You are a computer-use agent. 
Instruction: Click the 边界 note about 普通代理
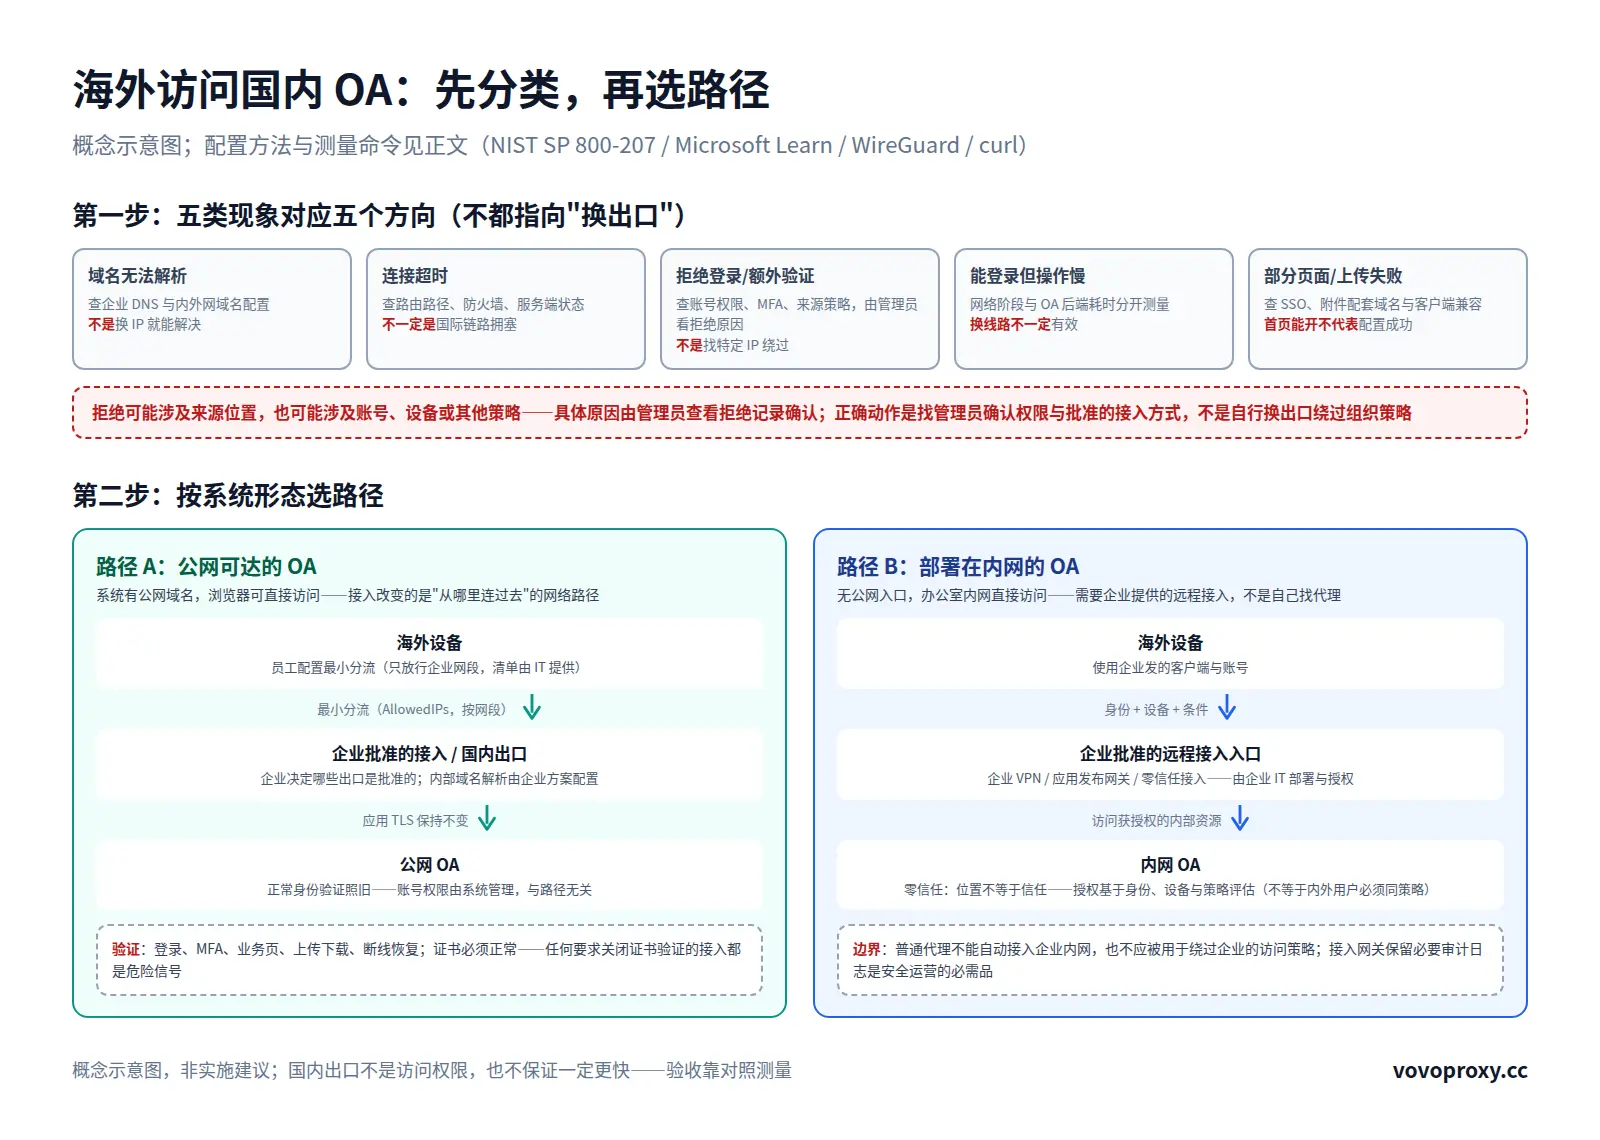click(1170, 960)
